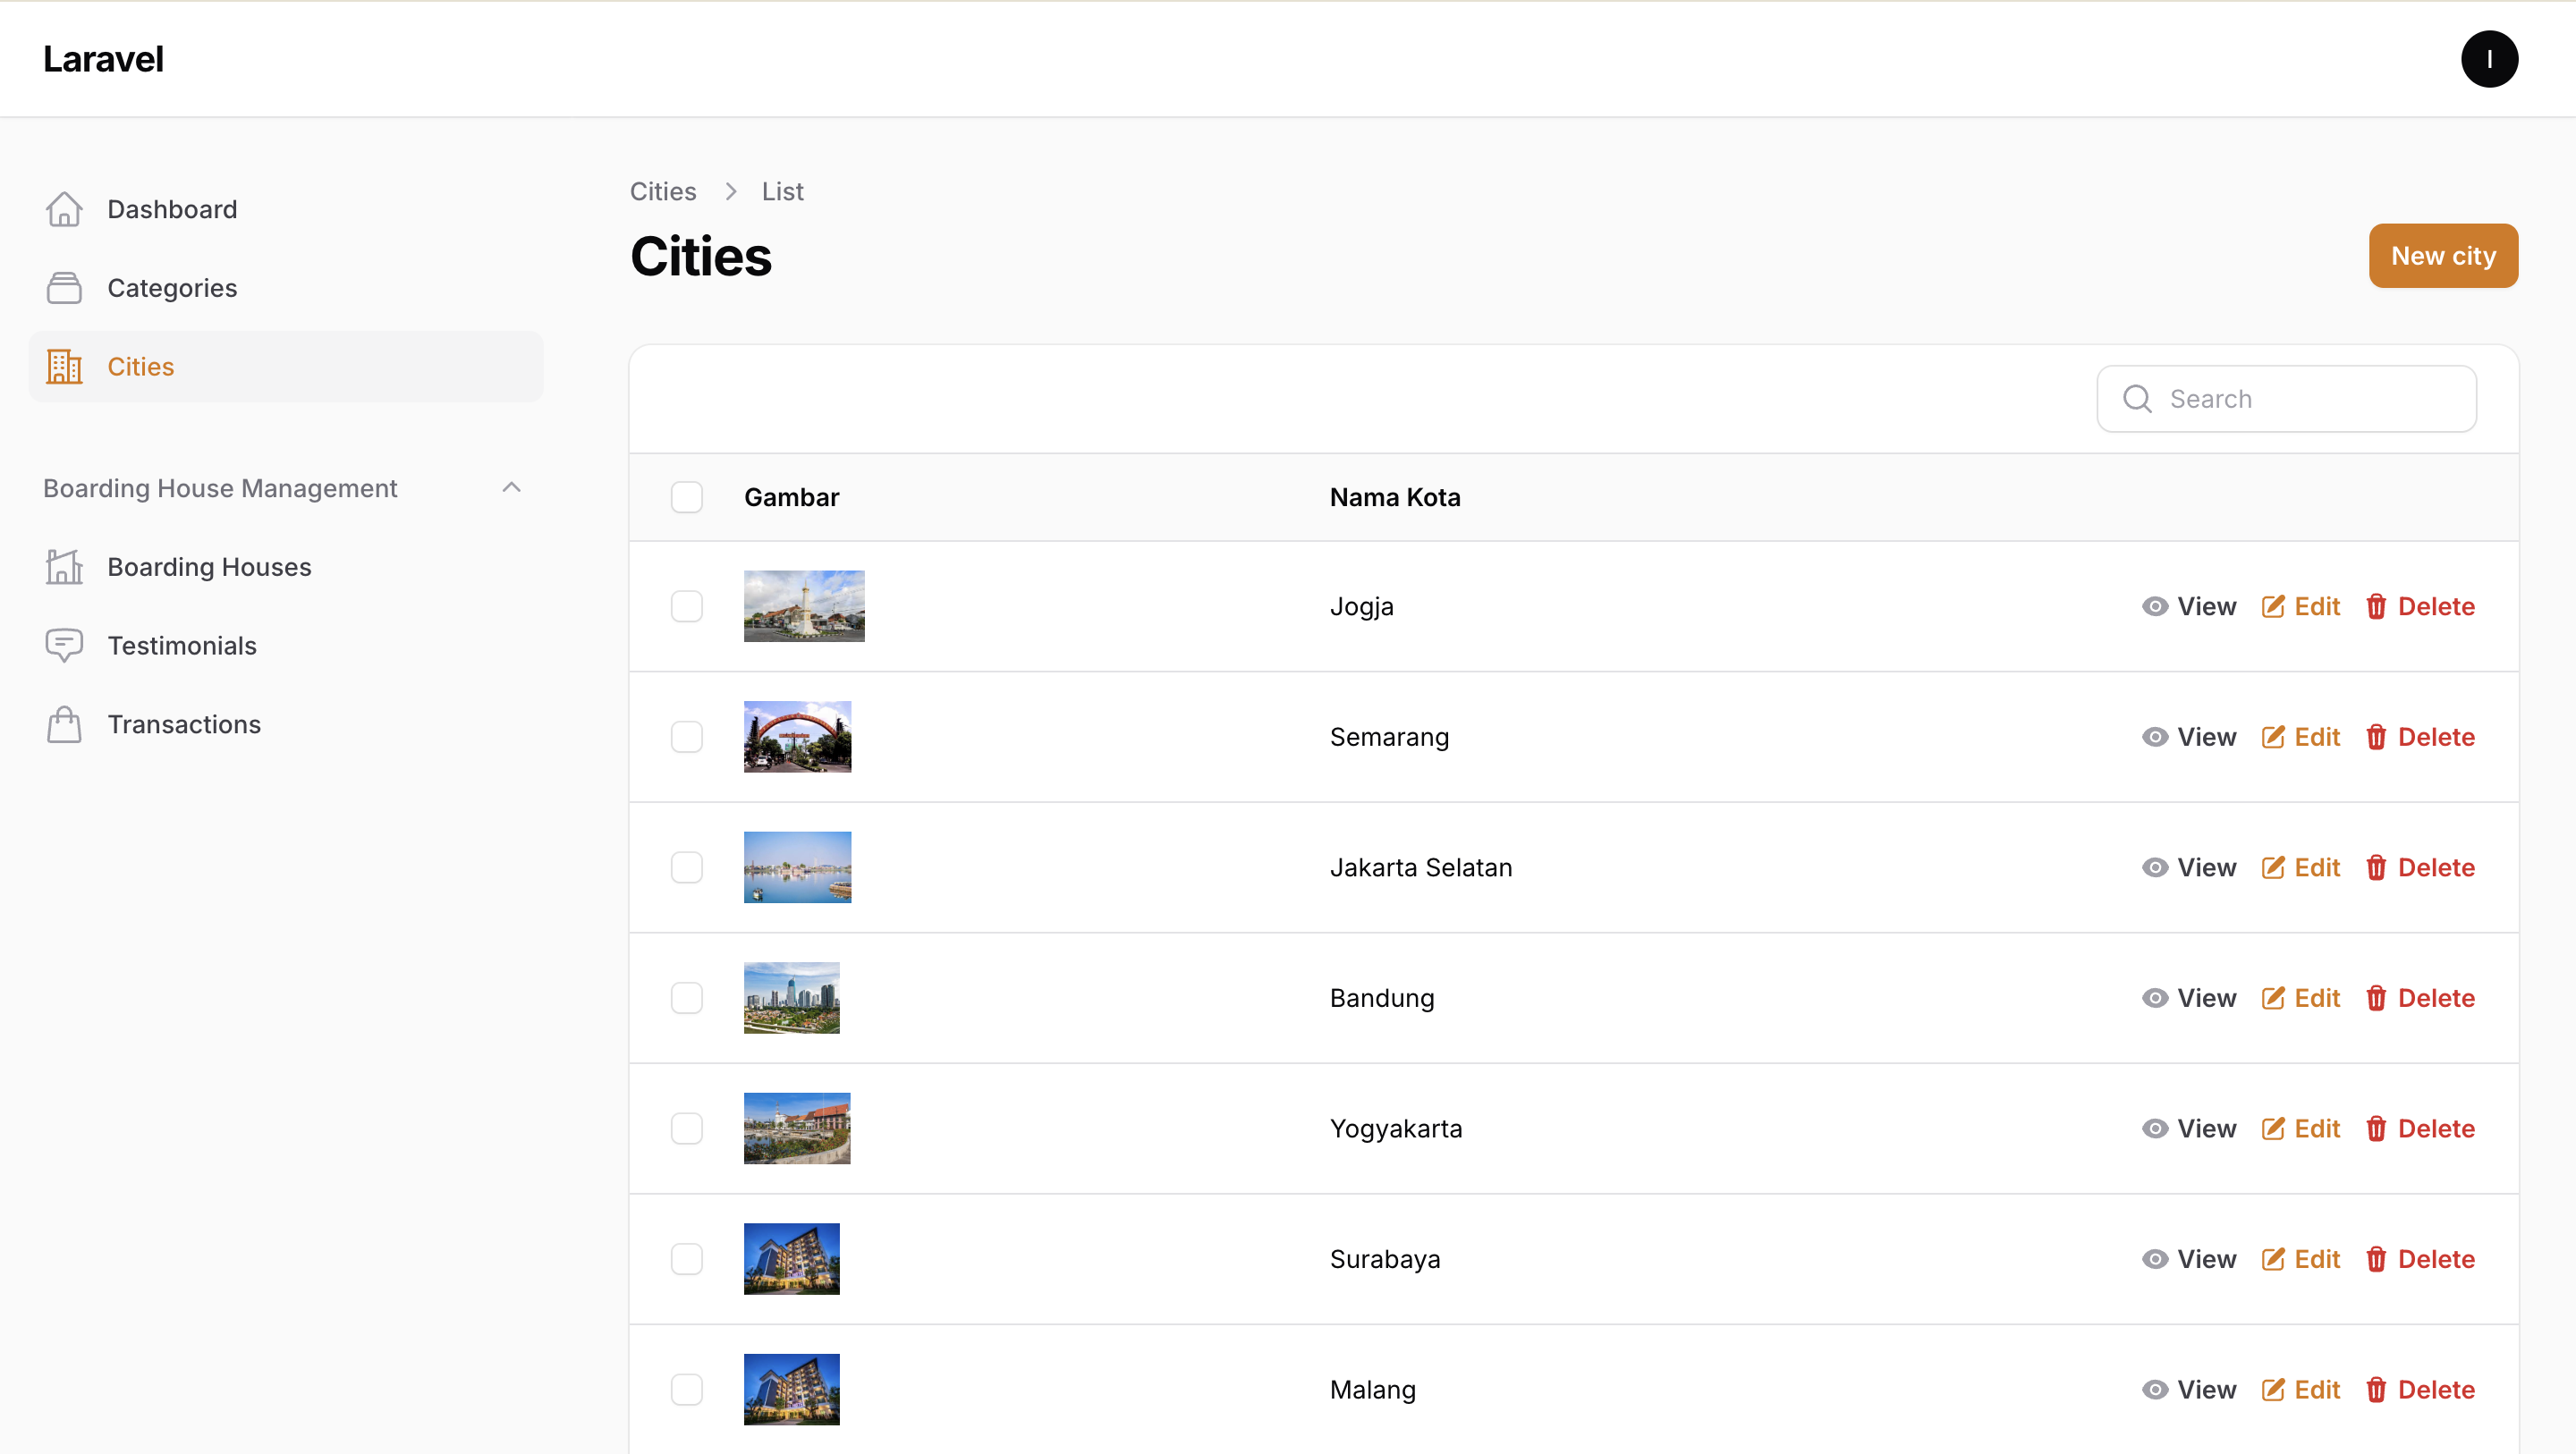2576x1454 pixels.
Task: Check the Yogyakarta row checkbox
Action: click(x=687, y=1129)
